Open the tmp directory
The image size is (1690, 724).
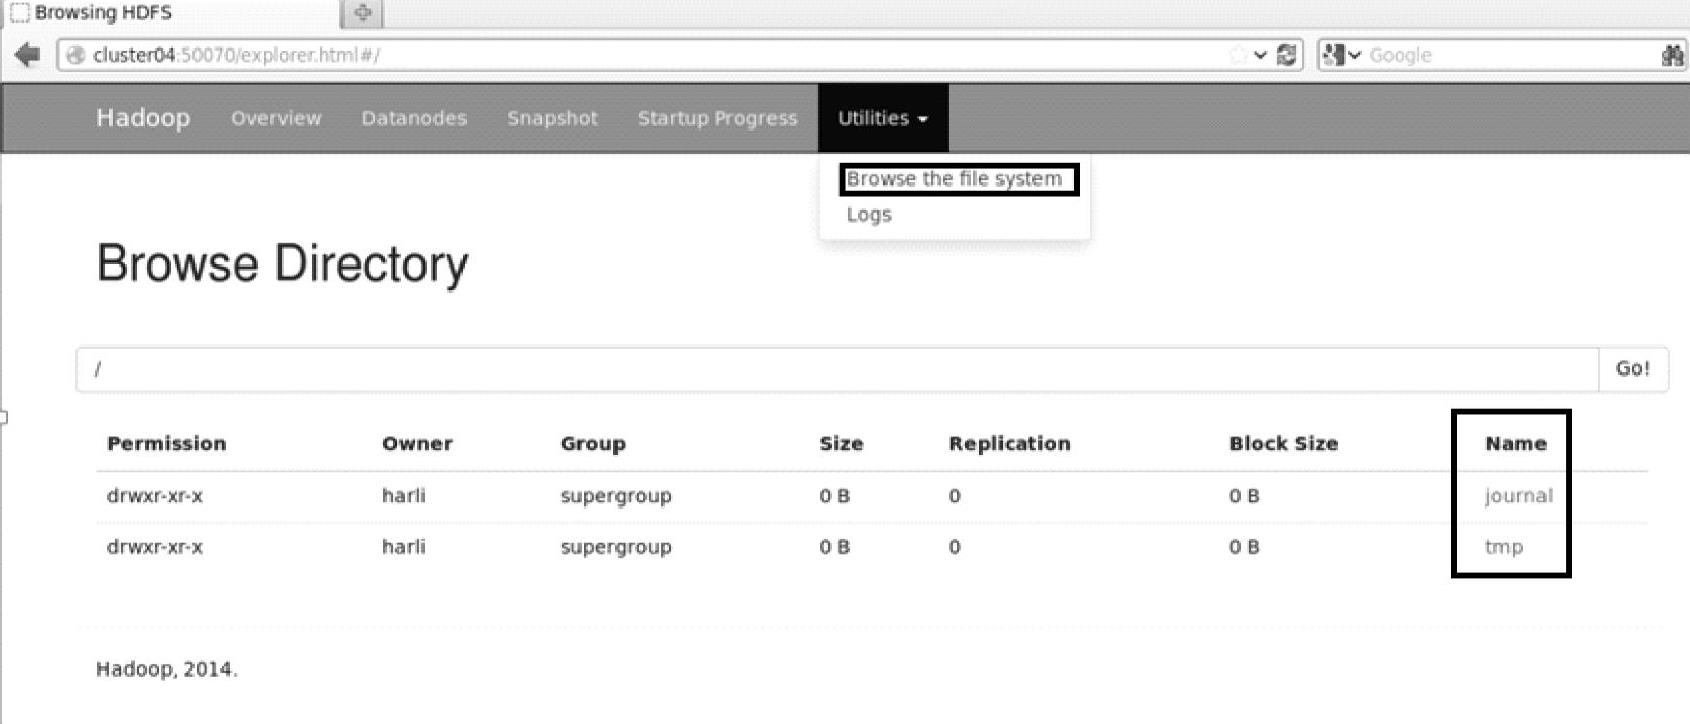coord(1504,547)
